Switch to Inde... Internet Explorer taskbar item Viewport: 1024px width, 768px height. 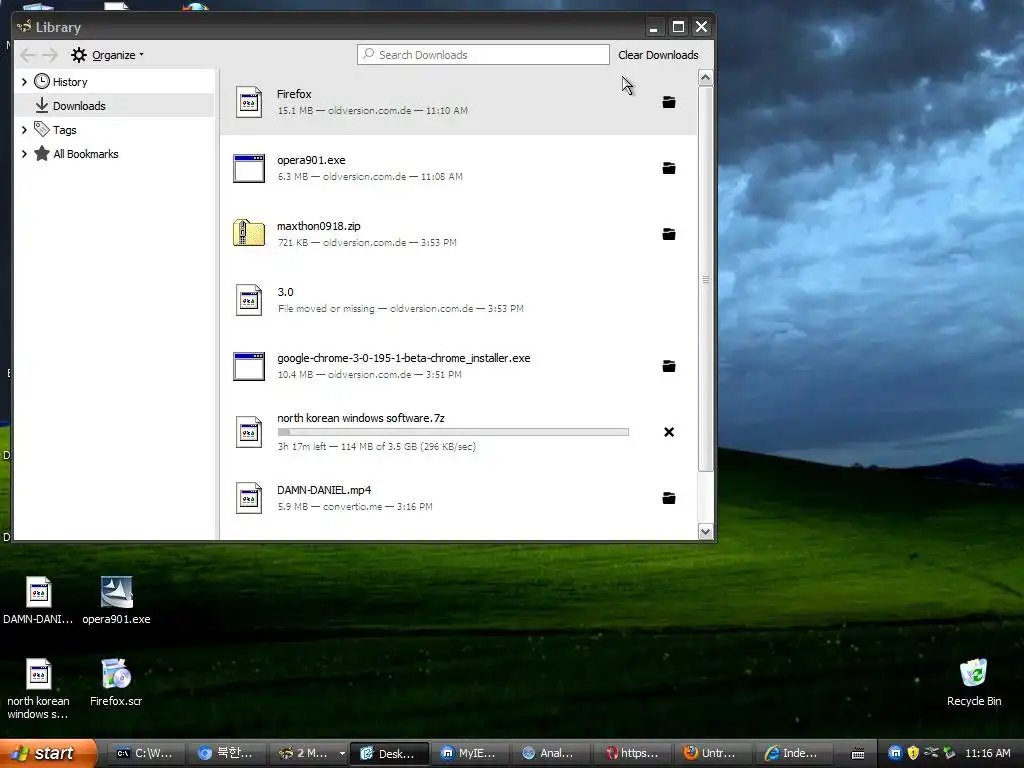click(x=793, y=753)
